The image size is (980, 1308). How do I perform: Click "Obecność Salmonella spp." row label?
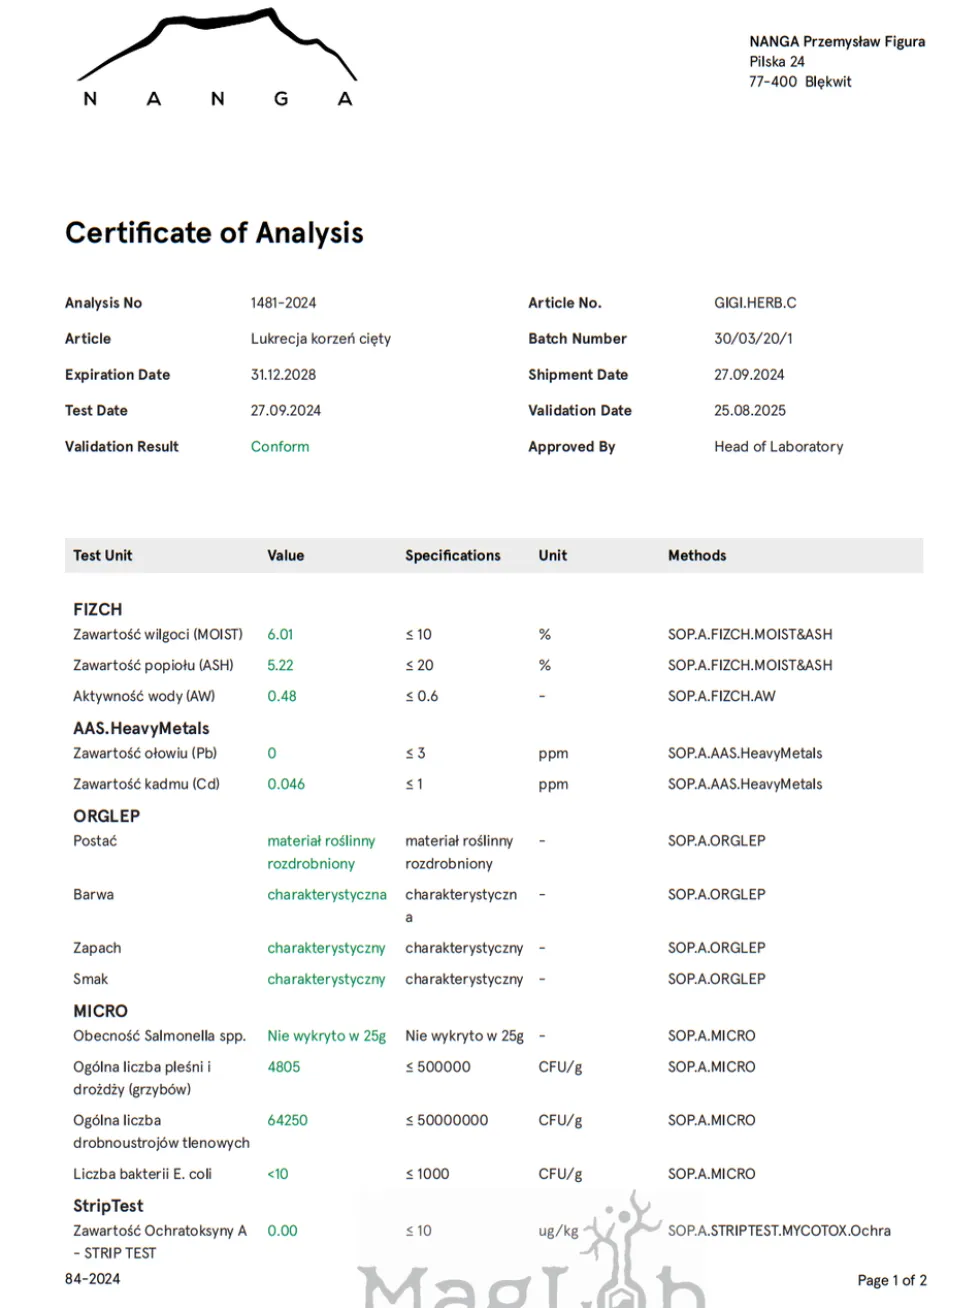159,1037
